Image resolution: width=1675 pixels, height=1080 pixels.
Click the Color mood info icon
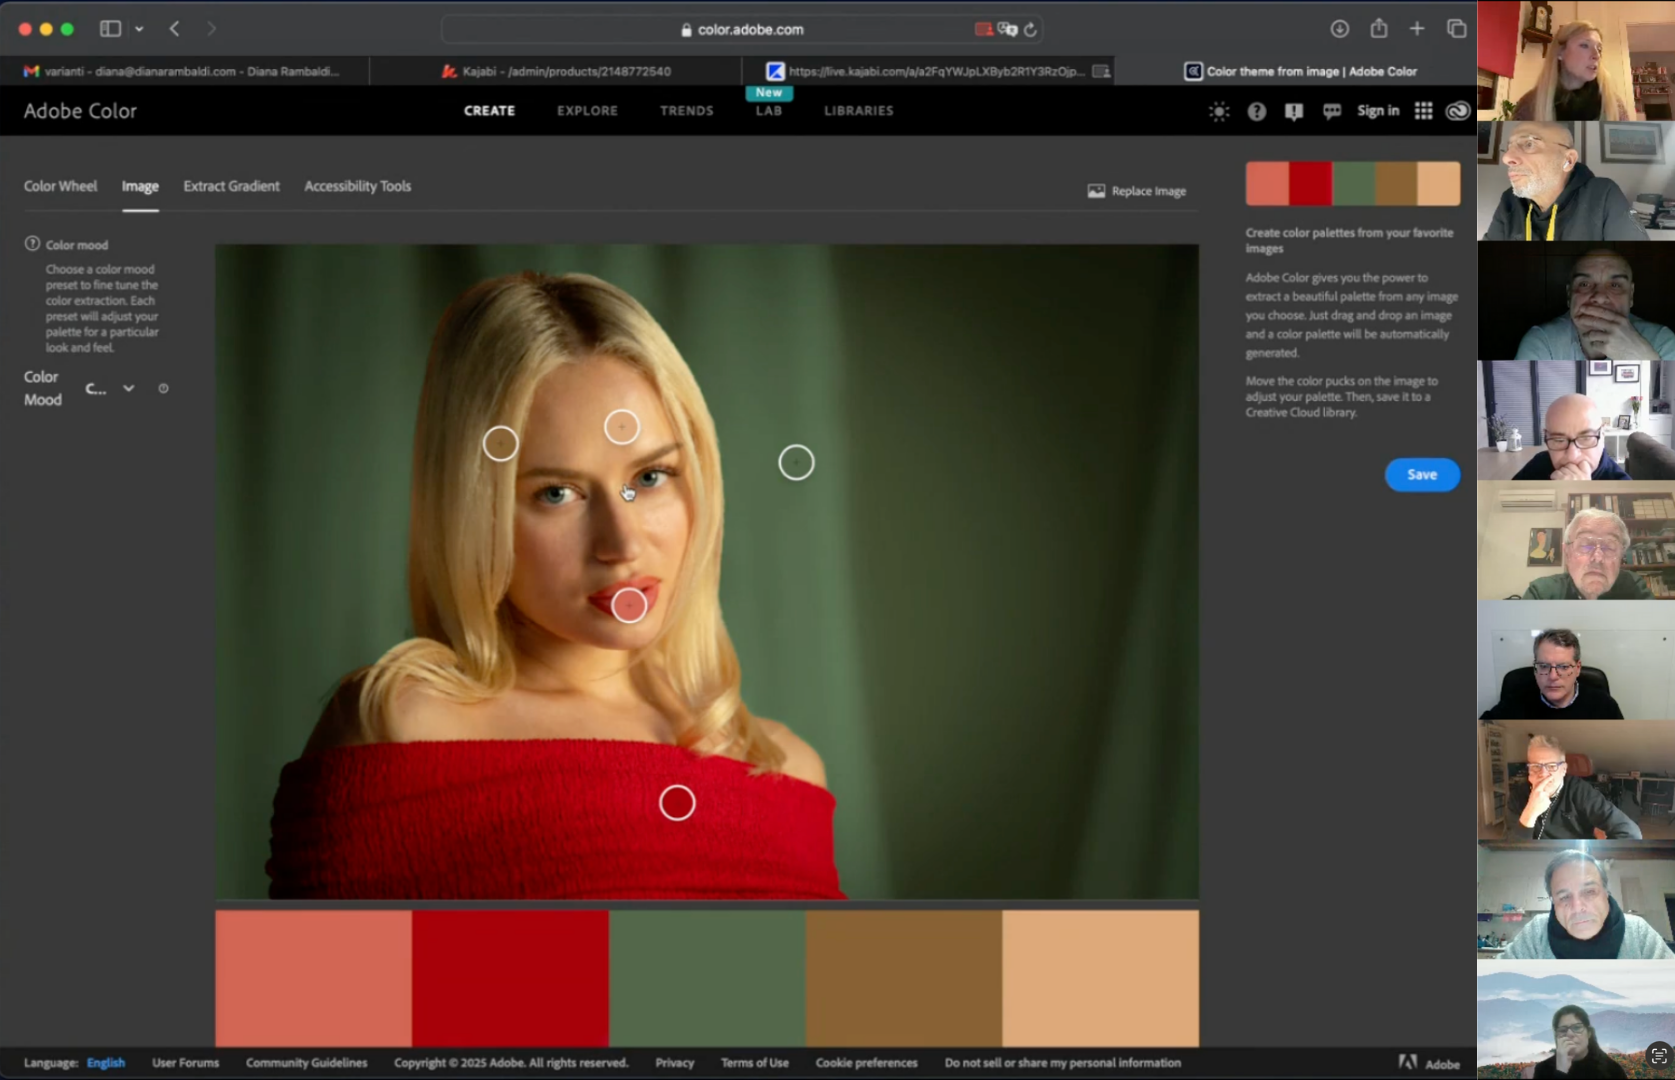32,244
